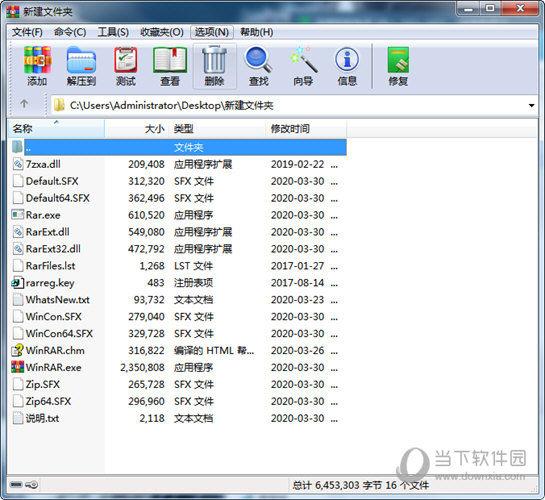Screen dimensions: 545x500
Task: Click date 2019-02-22 in 7zxa.dll row
Action: click(298, 164)
